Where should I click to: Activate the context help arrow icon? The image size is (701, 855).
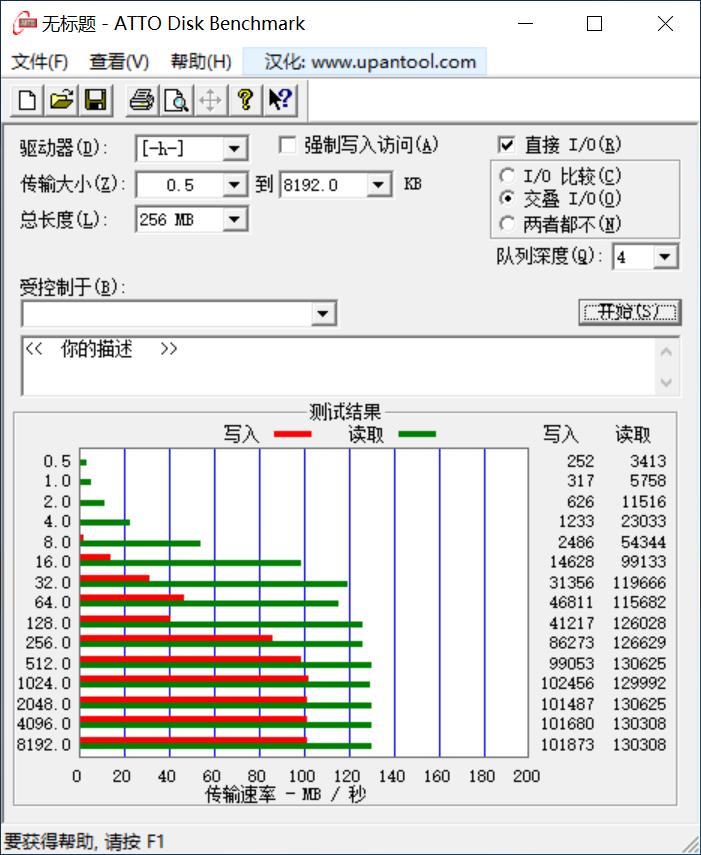(x=280, y=100)
